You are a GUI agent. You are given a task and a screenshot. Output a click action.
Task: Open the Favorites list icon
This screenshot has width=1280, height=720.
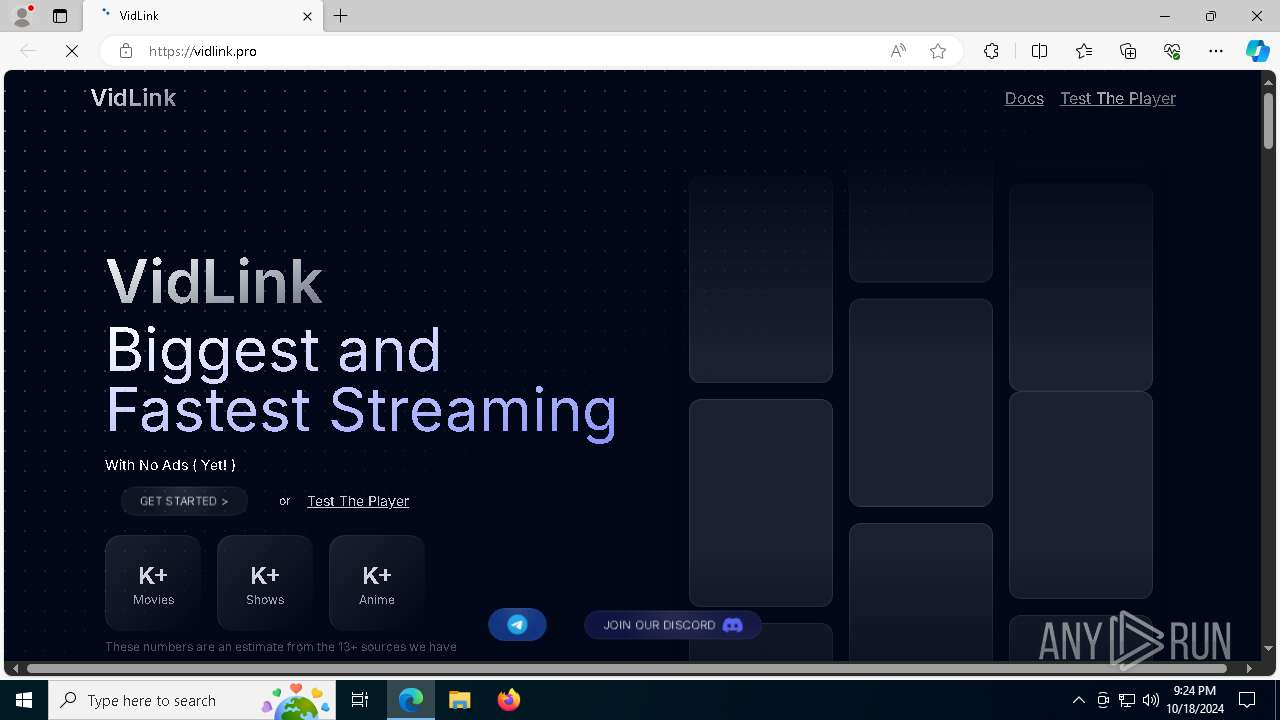click(1084, 51)
